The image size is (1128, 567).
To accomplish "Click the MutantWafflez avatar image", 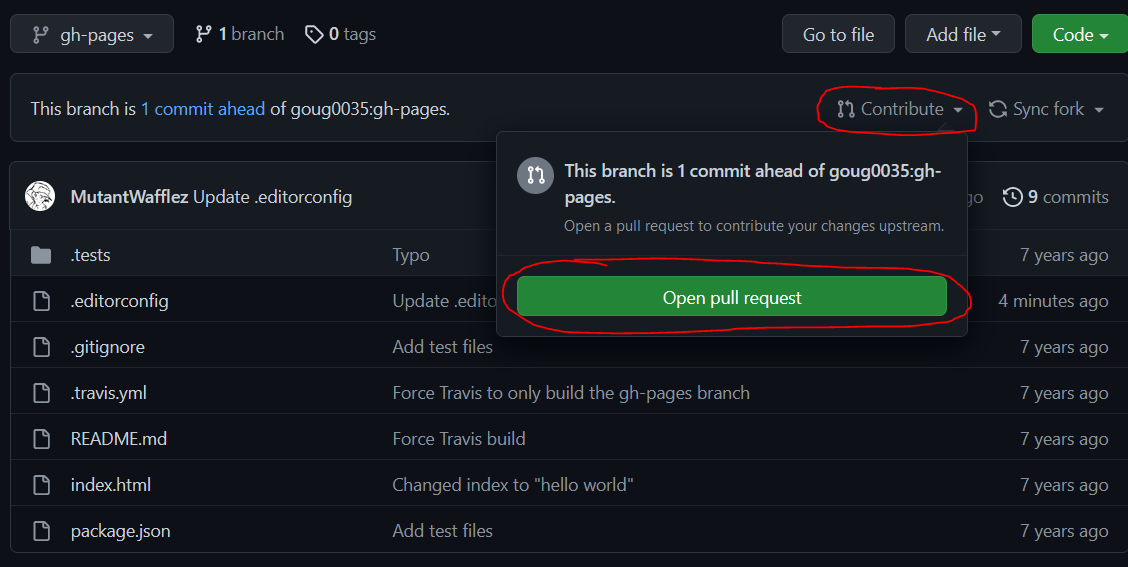I will (40, 196).
